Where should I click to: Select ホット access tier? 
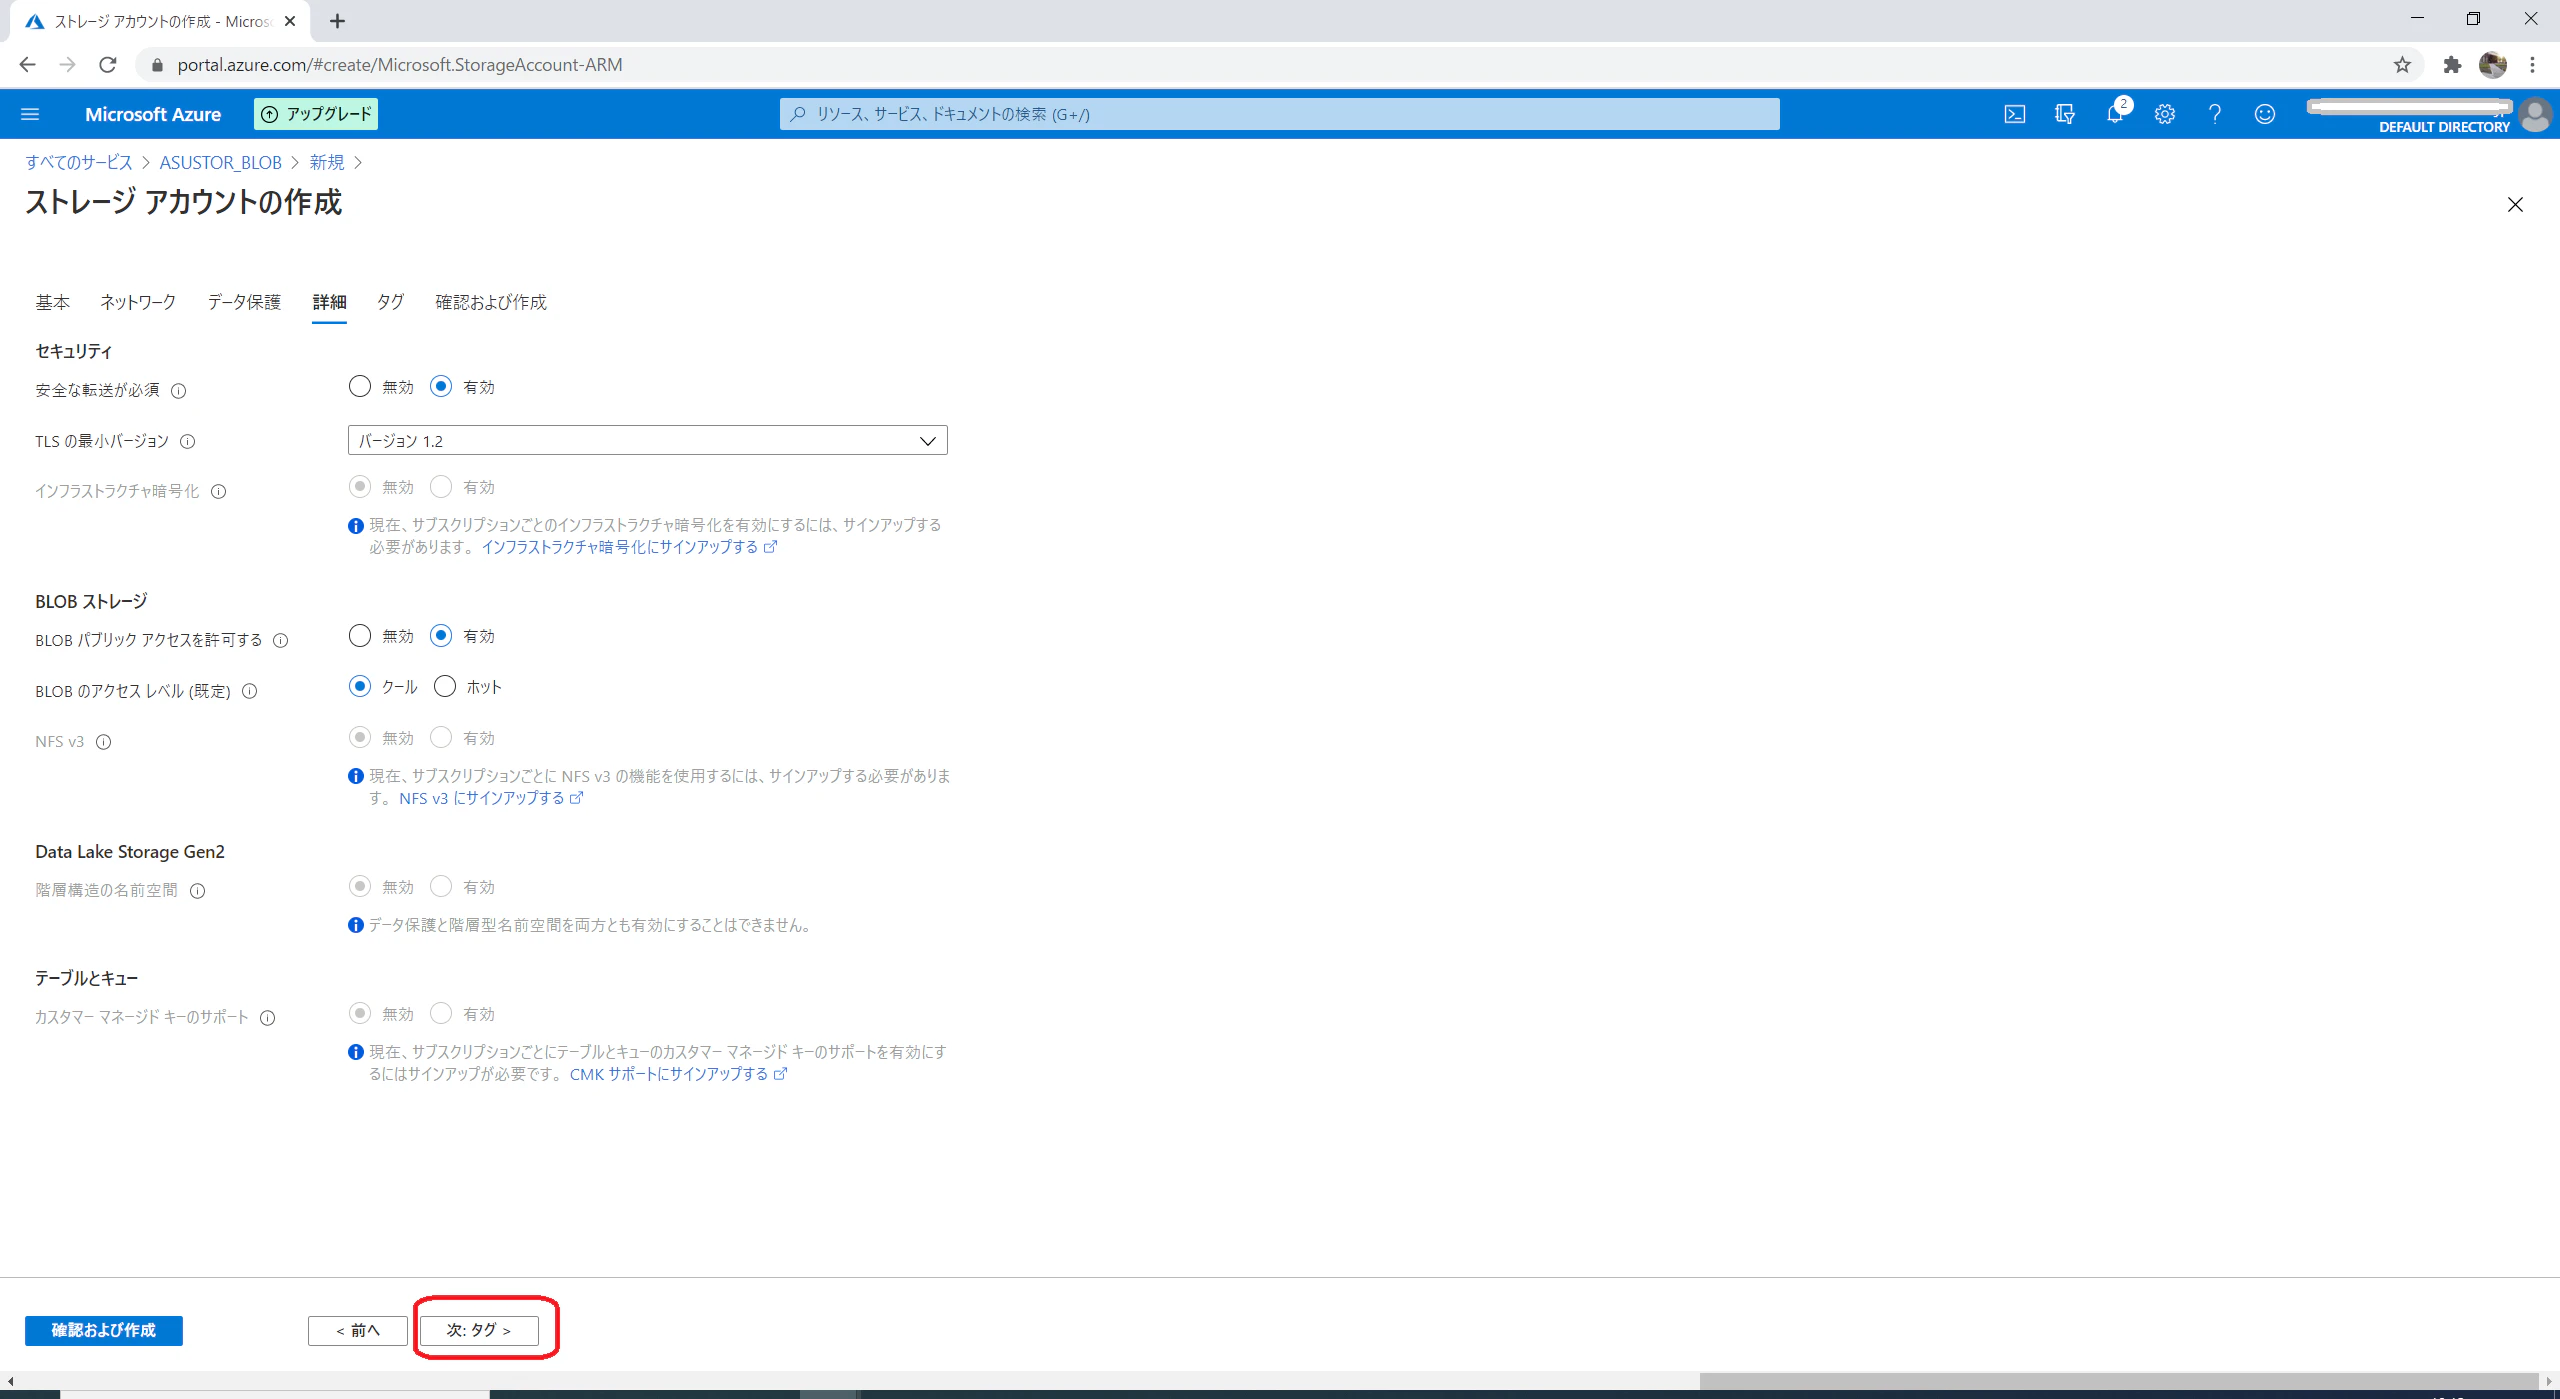(445, 686)
